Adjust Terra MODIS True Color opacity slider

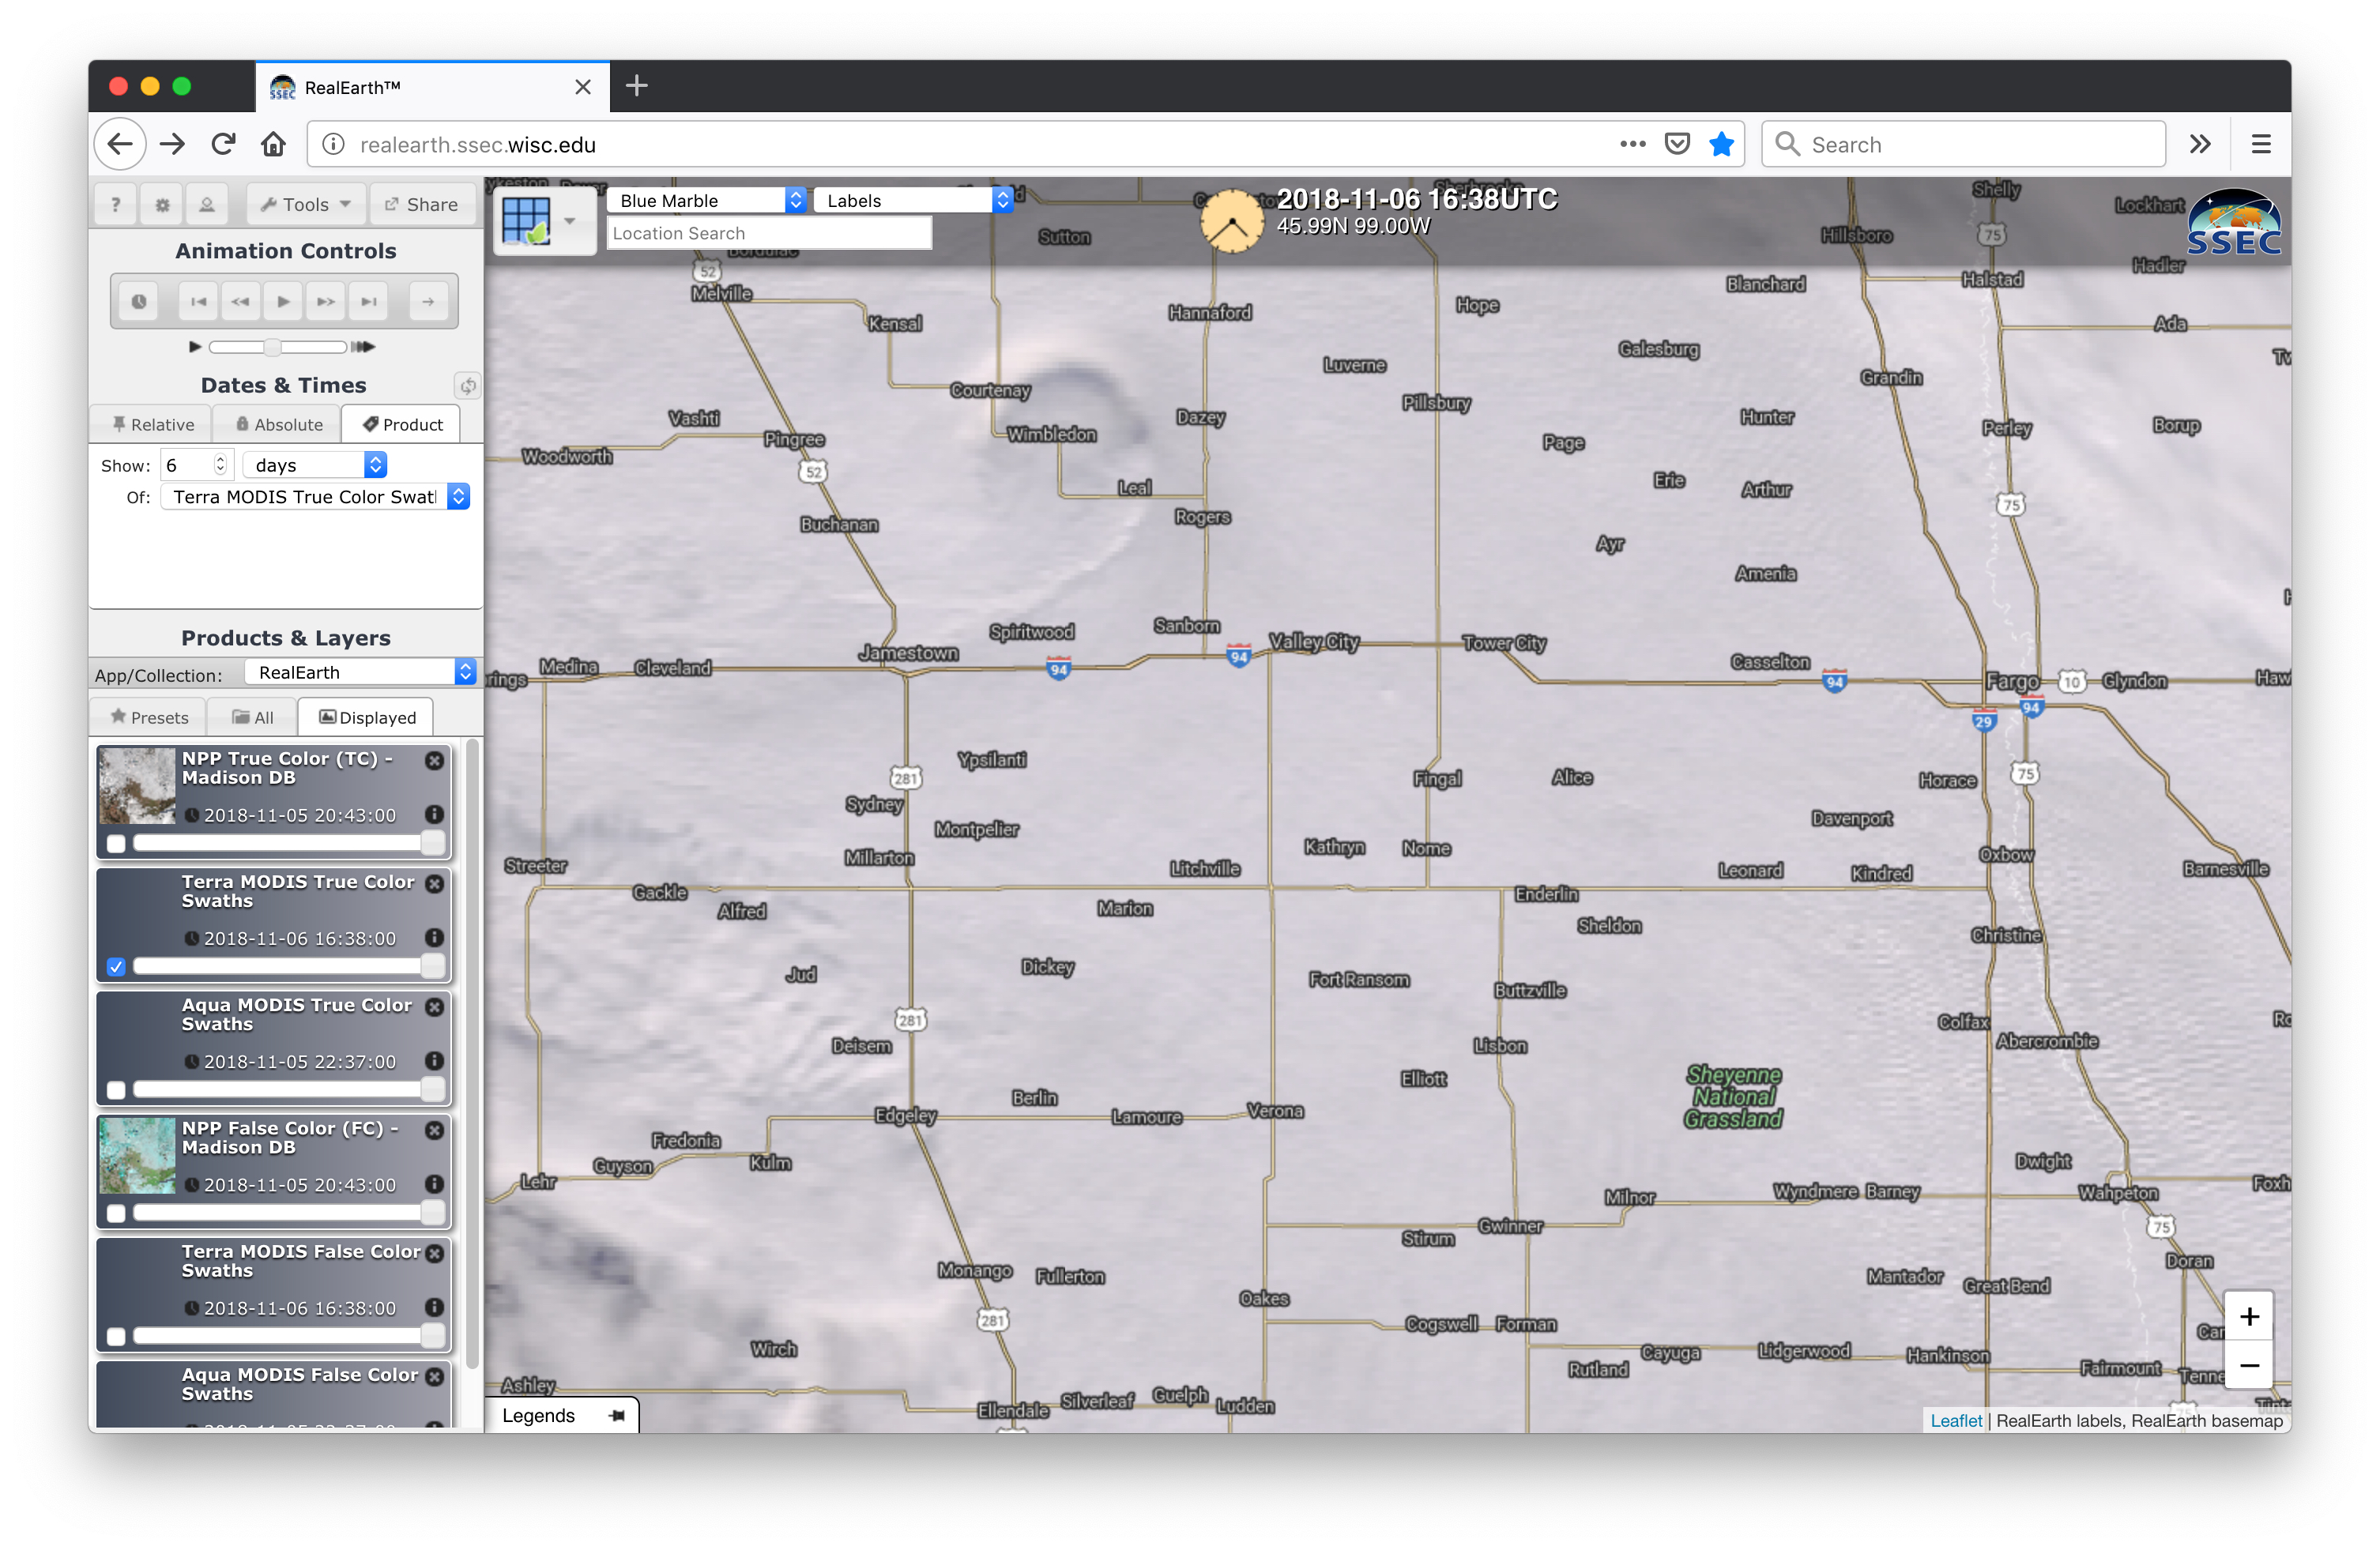(289, 966)
